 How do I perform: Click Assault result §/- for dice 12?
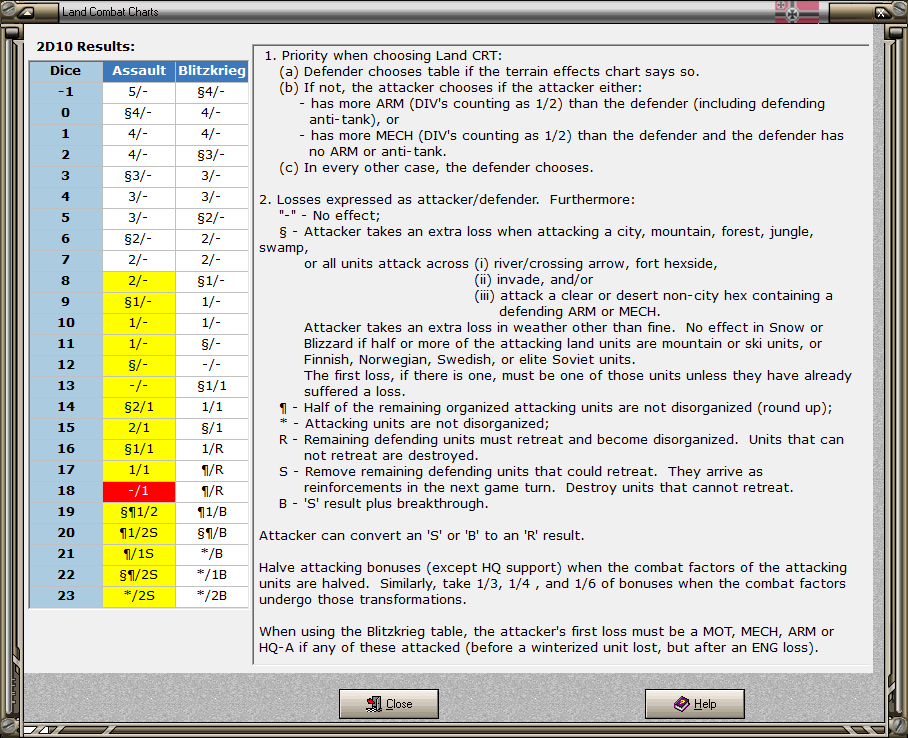[139, 365]
